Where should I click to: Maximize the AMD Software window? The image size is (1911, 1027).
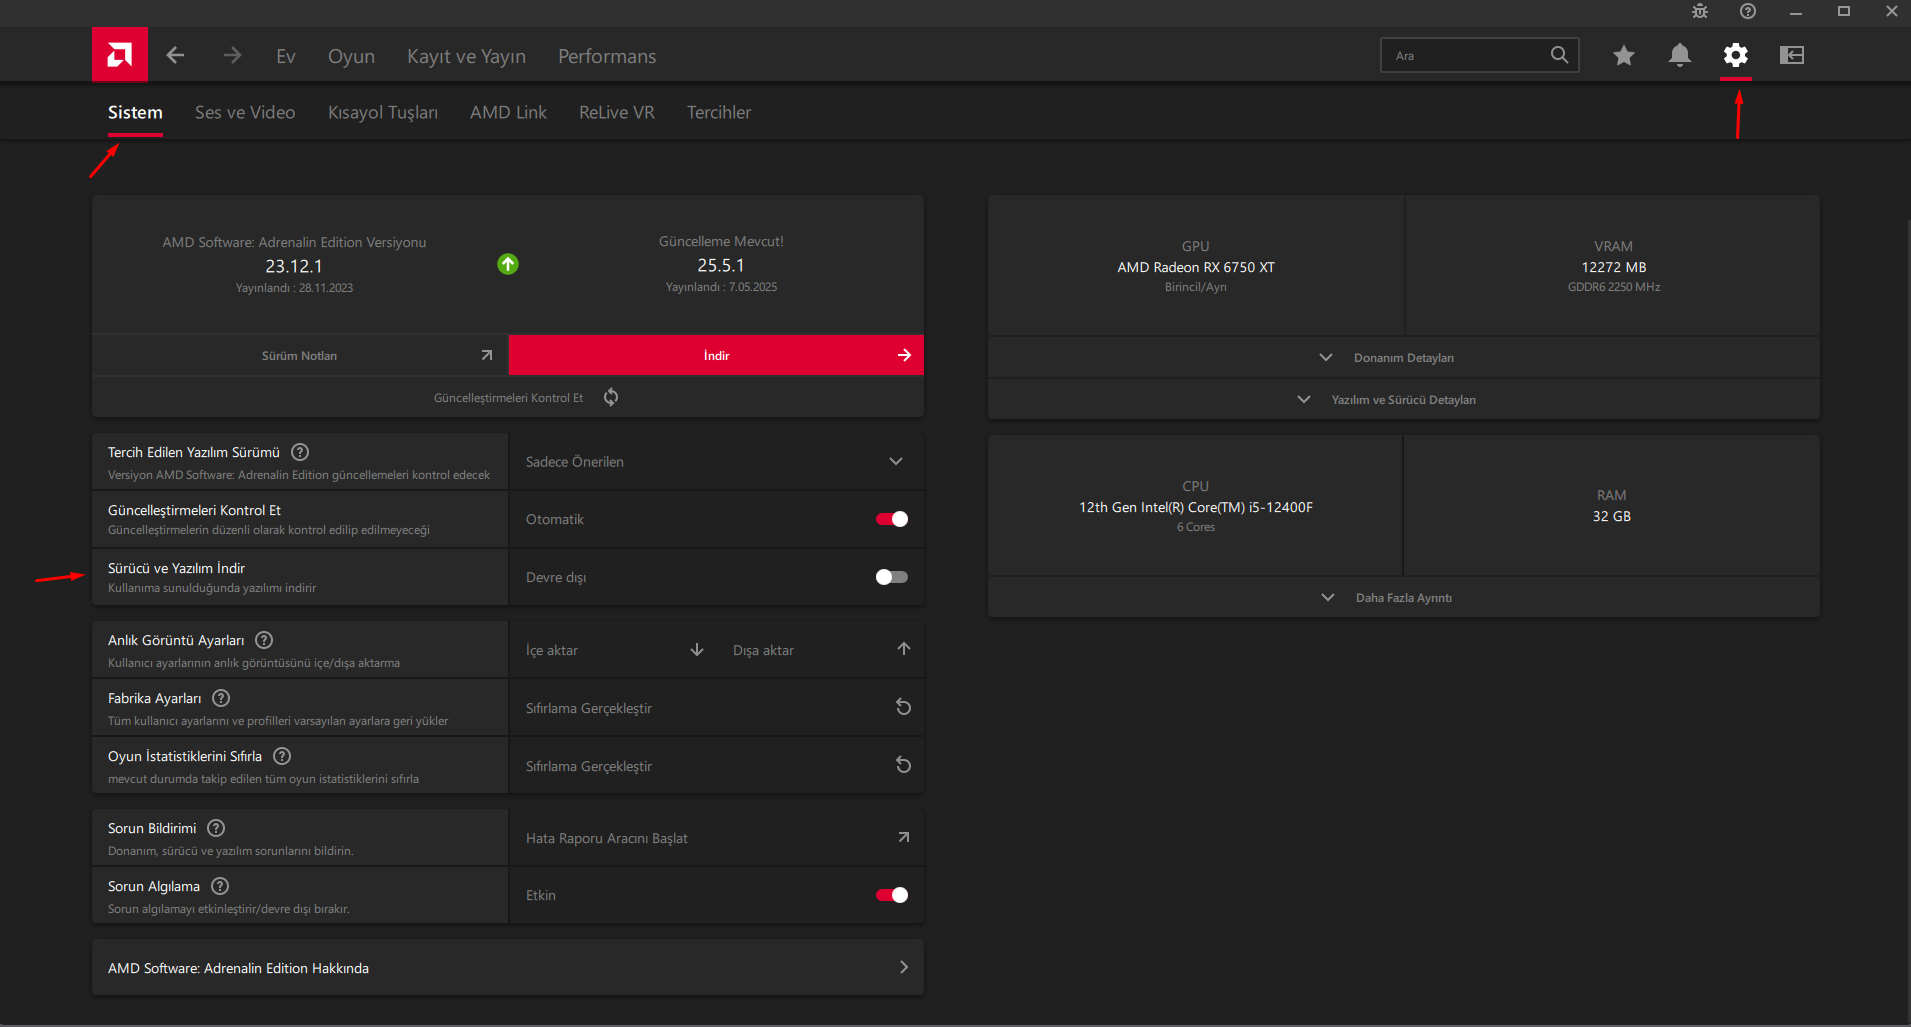click(1844, 11)
